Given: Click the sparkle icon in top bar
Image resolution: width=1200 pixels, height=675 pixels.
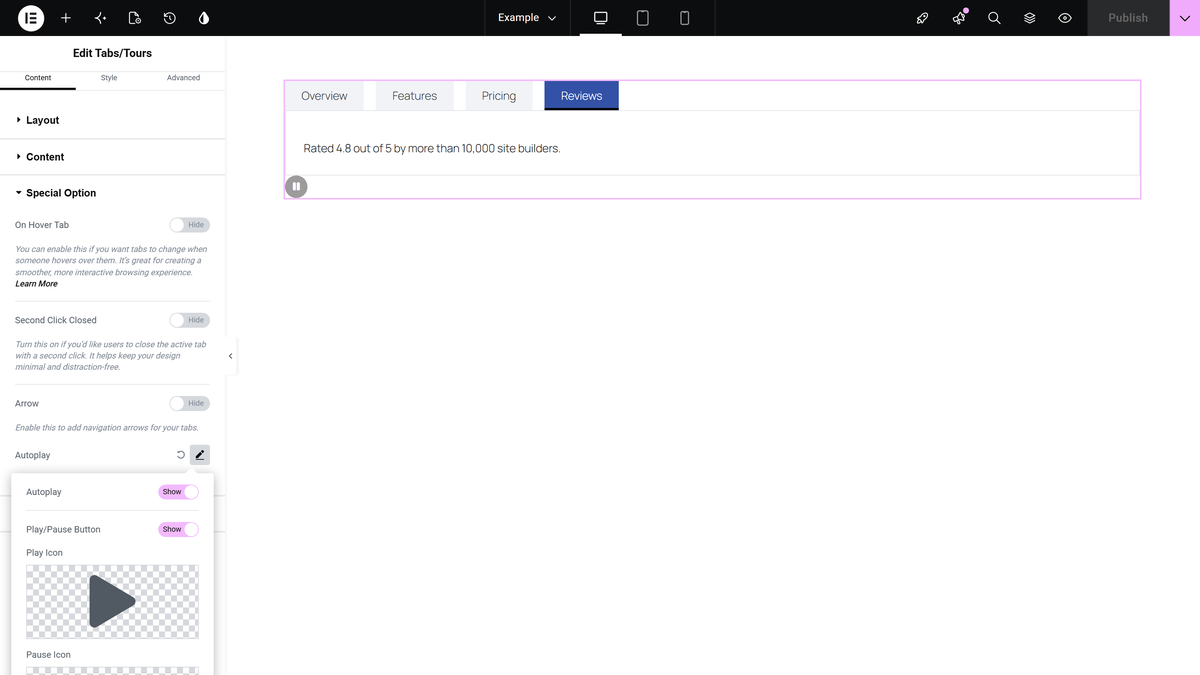Looking at the screenshot, I should [x=100, y=18].
